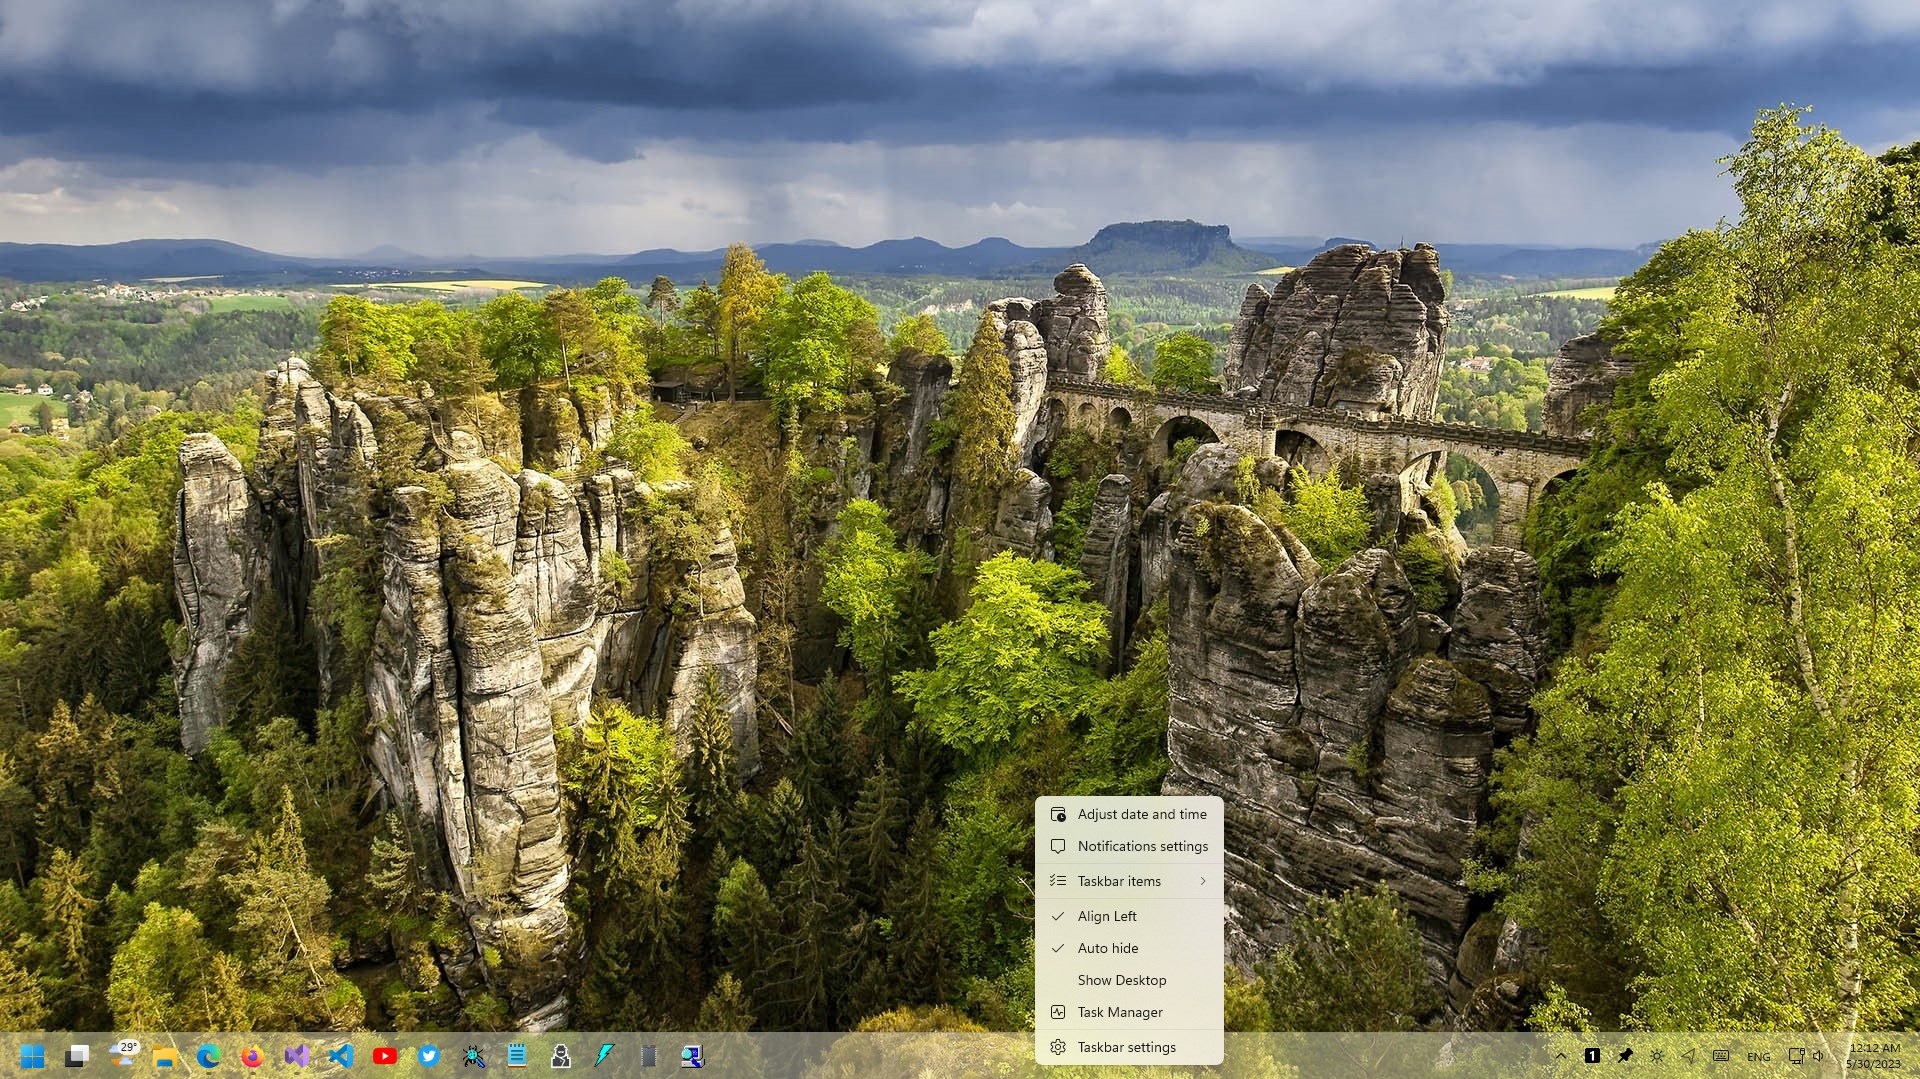Viewport: 1920px width, 1079px height.
Task: Open the YouTube app icon
Action: pyautogui.click(x=385, y=1056)
